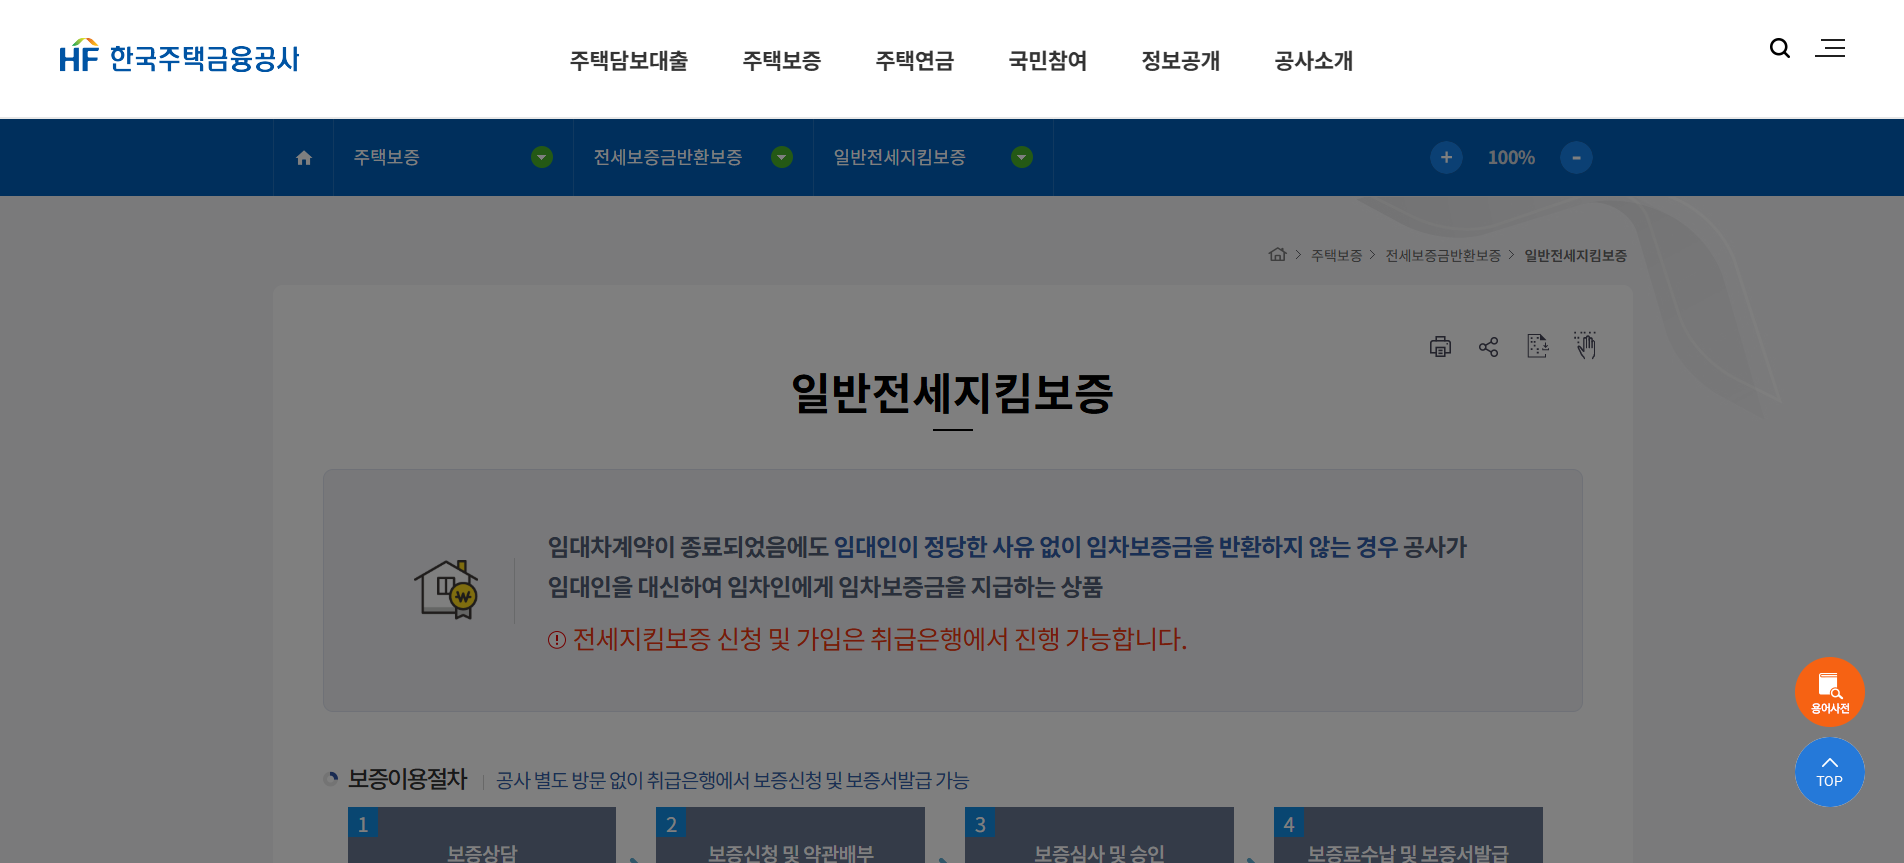Open the 주택담보대출 menu
1904x863 pixels.
[629, 61]
